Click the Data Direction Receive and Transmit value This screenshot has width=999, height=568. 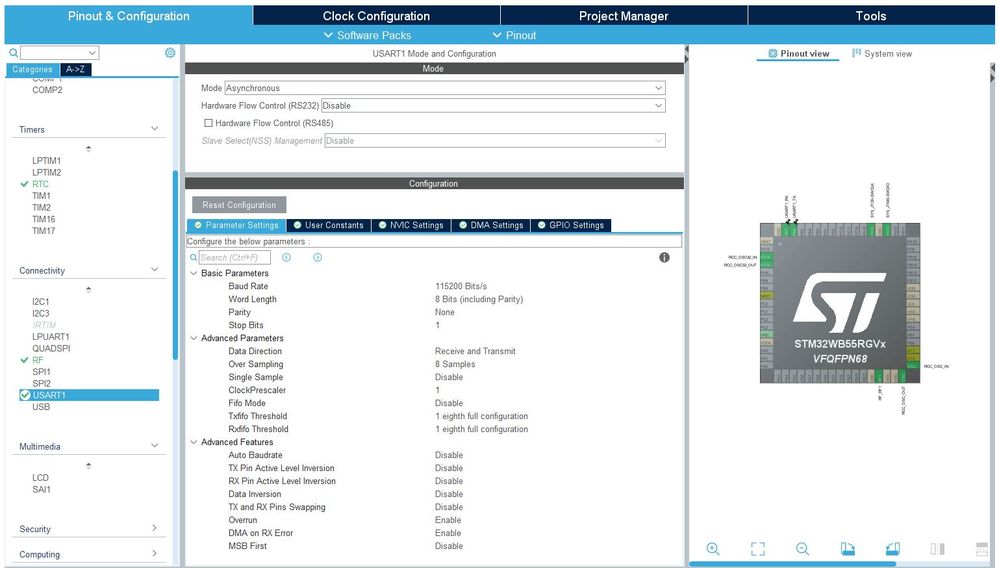tap(475, 351)
